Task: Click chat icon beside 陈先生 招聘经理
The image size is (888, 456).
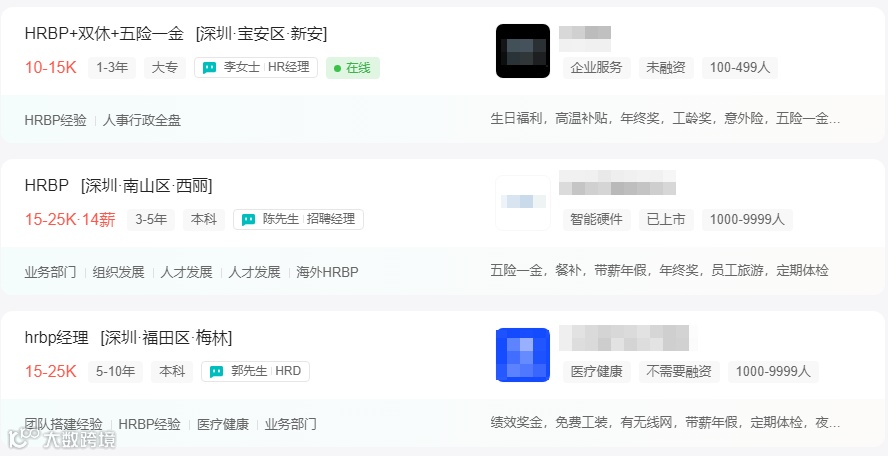Action: click(x=249, y=220)
